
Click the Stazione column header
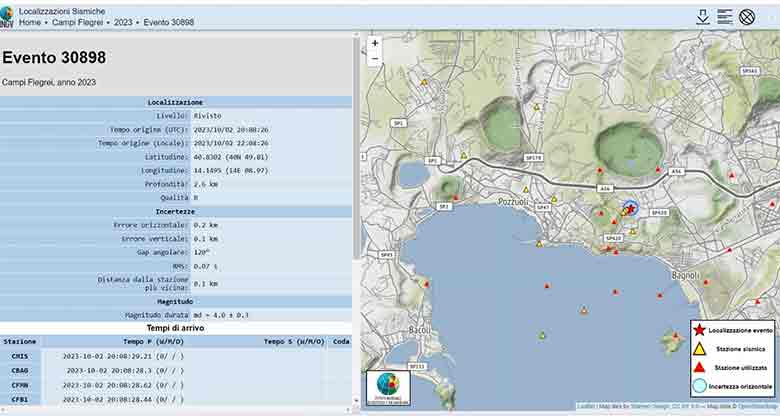pos(19,341)
